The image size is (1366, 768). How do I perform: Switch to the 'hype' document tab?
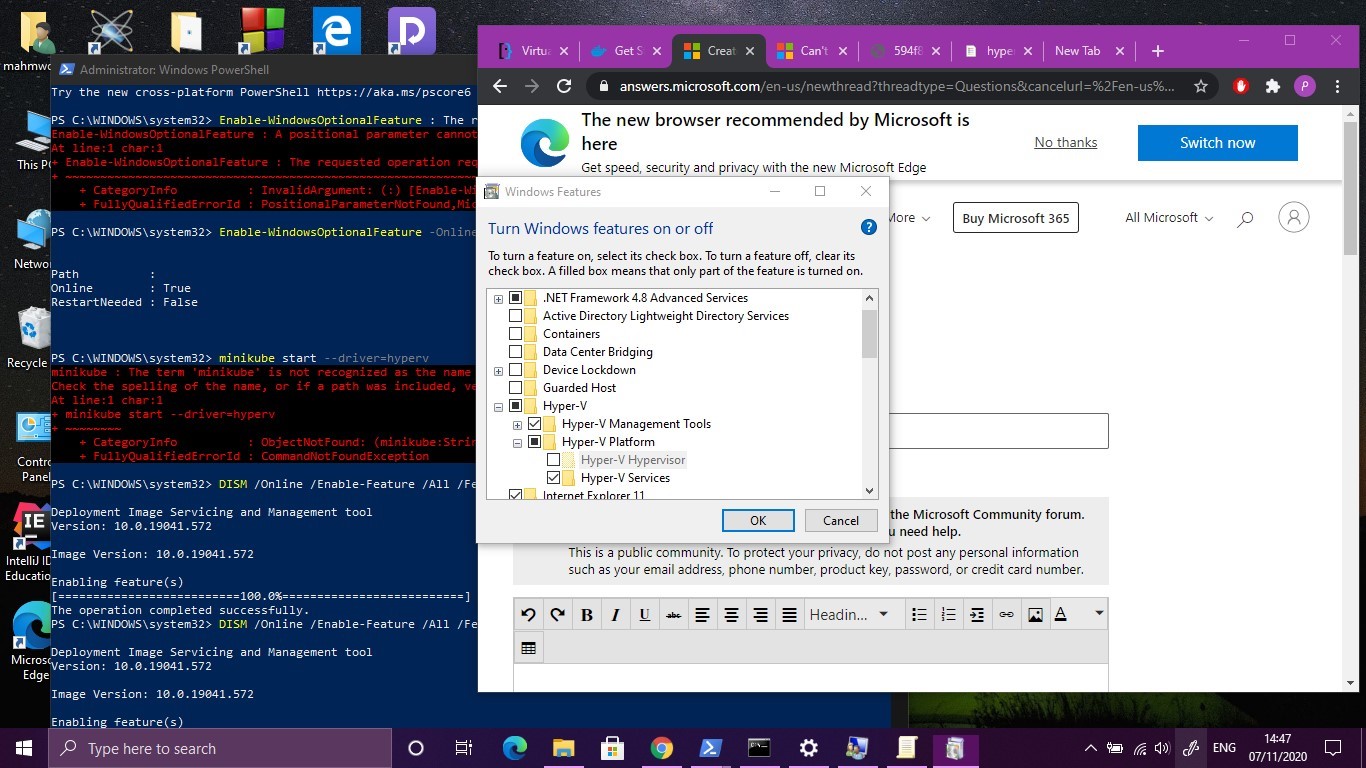(x=998, y=51)
